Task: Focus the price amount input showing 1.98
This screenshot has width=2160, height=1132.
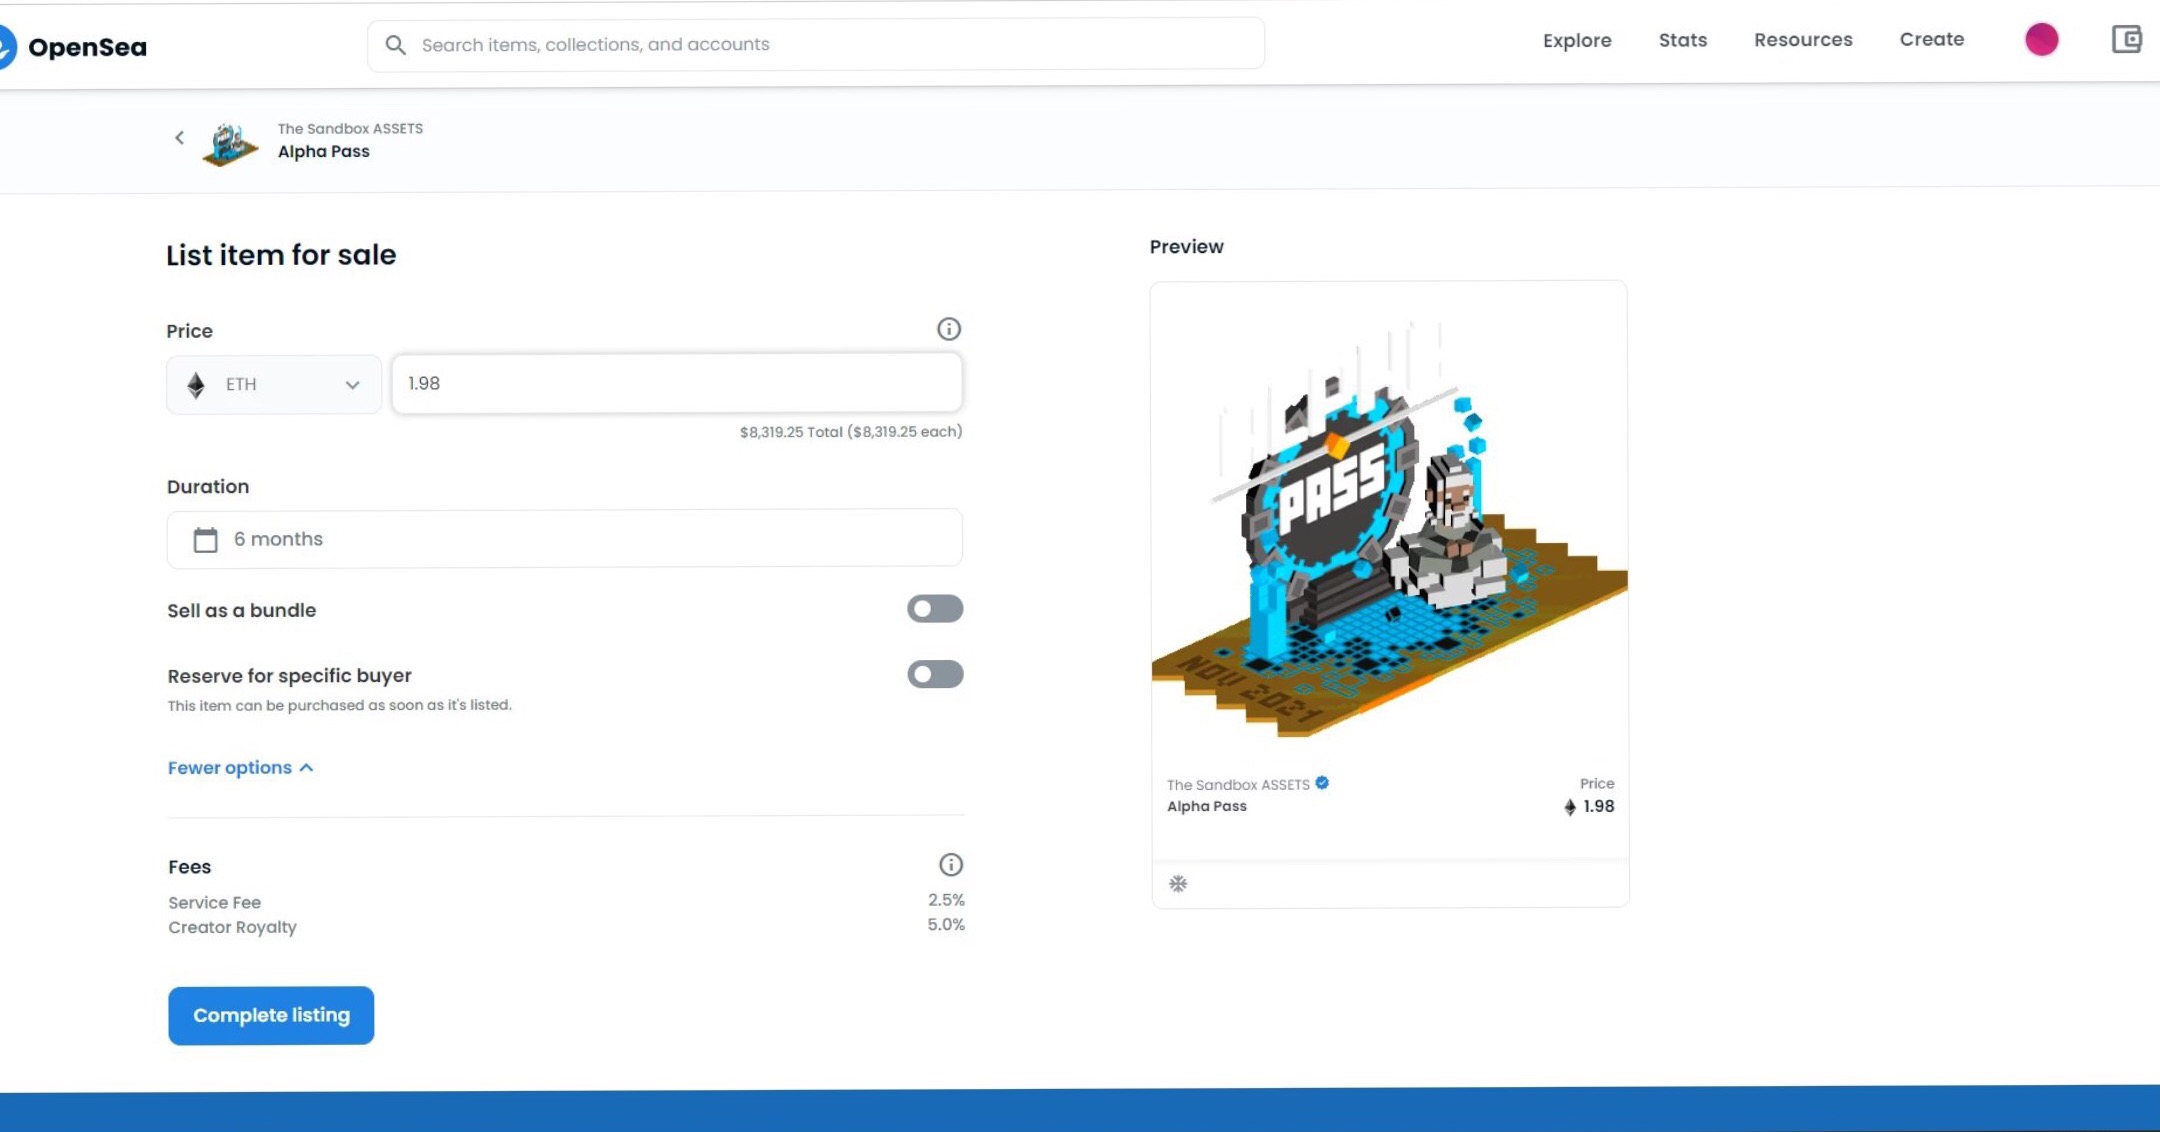Action: click(677, 383)
